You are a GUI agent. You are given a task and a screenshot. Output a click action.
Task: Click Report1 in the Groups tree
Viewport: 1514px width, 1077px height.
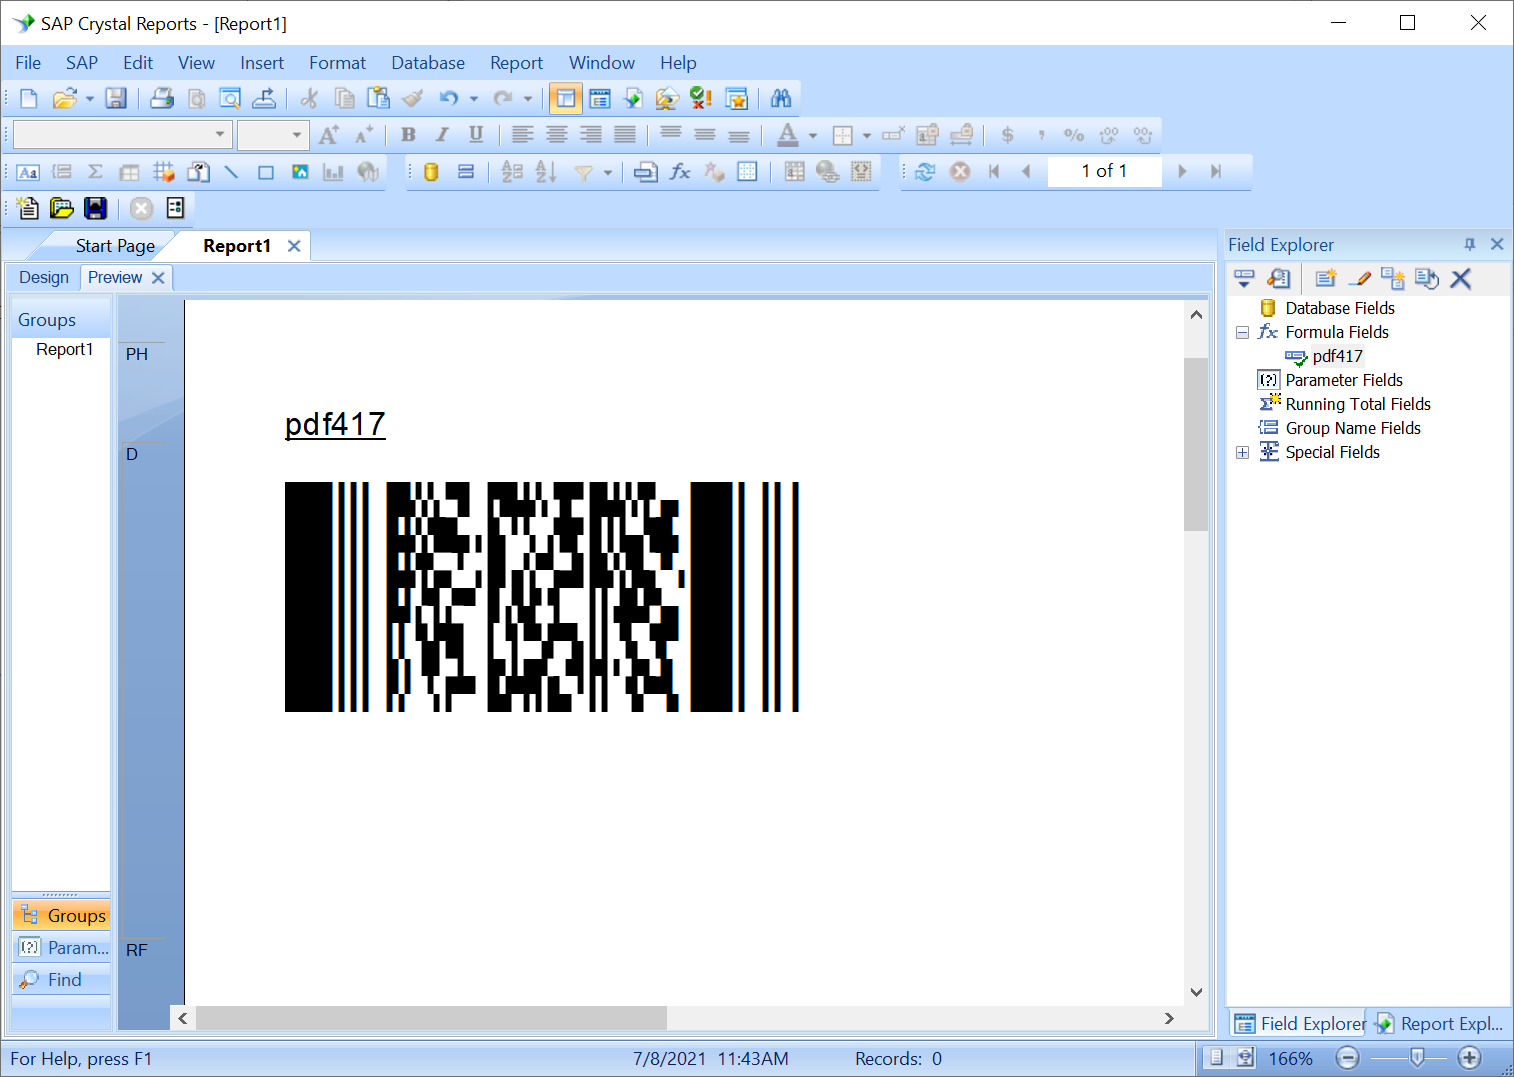click(64, 349)
